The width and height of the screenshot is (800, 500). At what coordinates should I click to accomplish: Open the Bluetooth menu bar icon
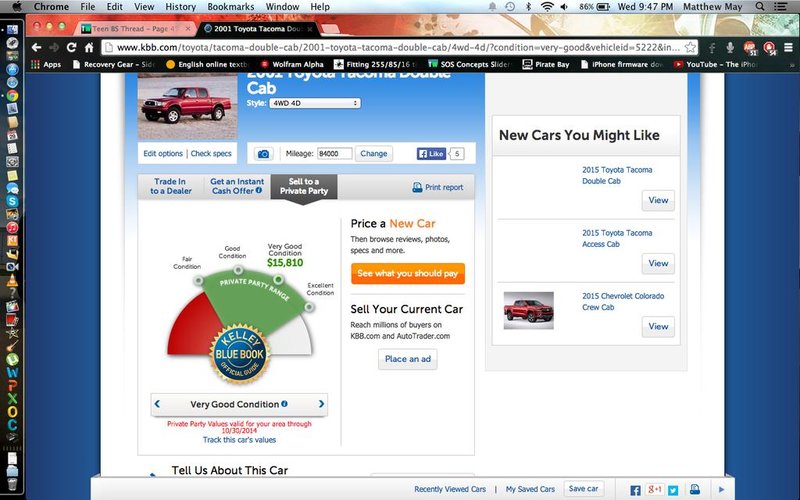[x=529, y=7]
